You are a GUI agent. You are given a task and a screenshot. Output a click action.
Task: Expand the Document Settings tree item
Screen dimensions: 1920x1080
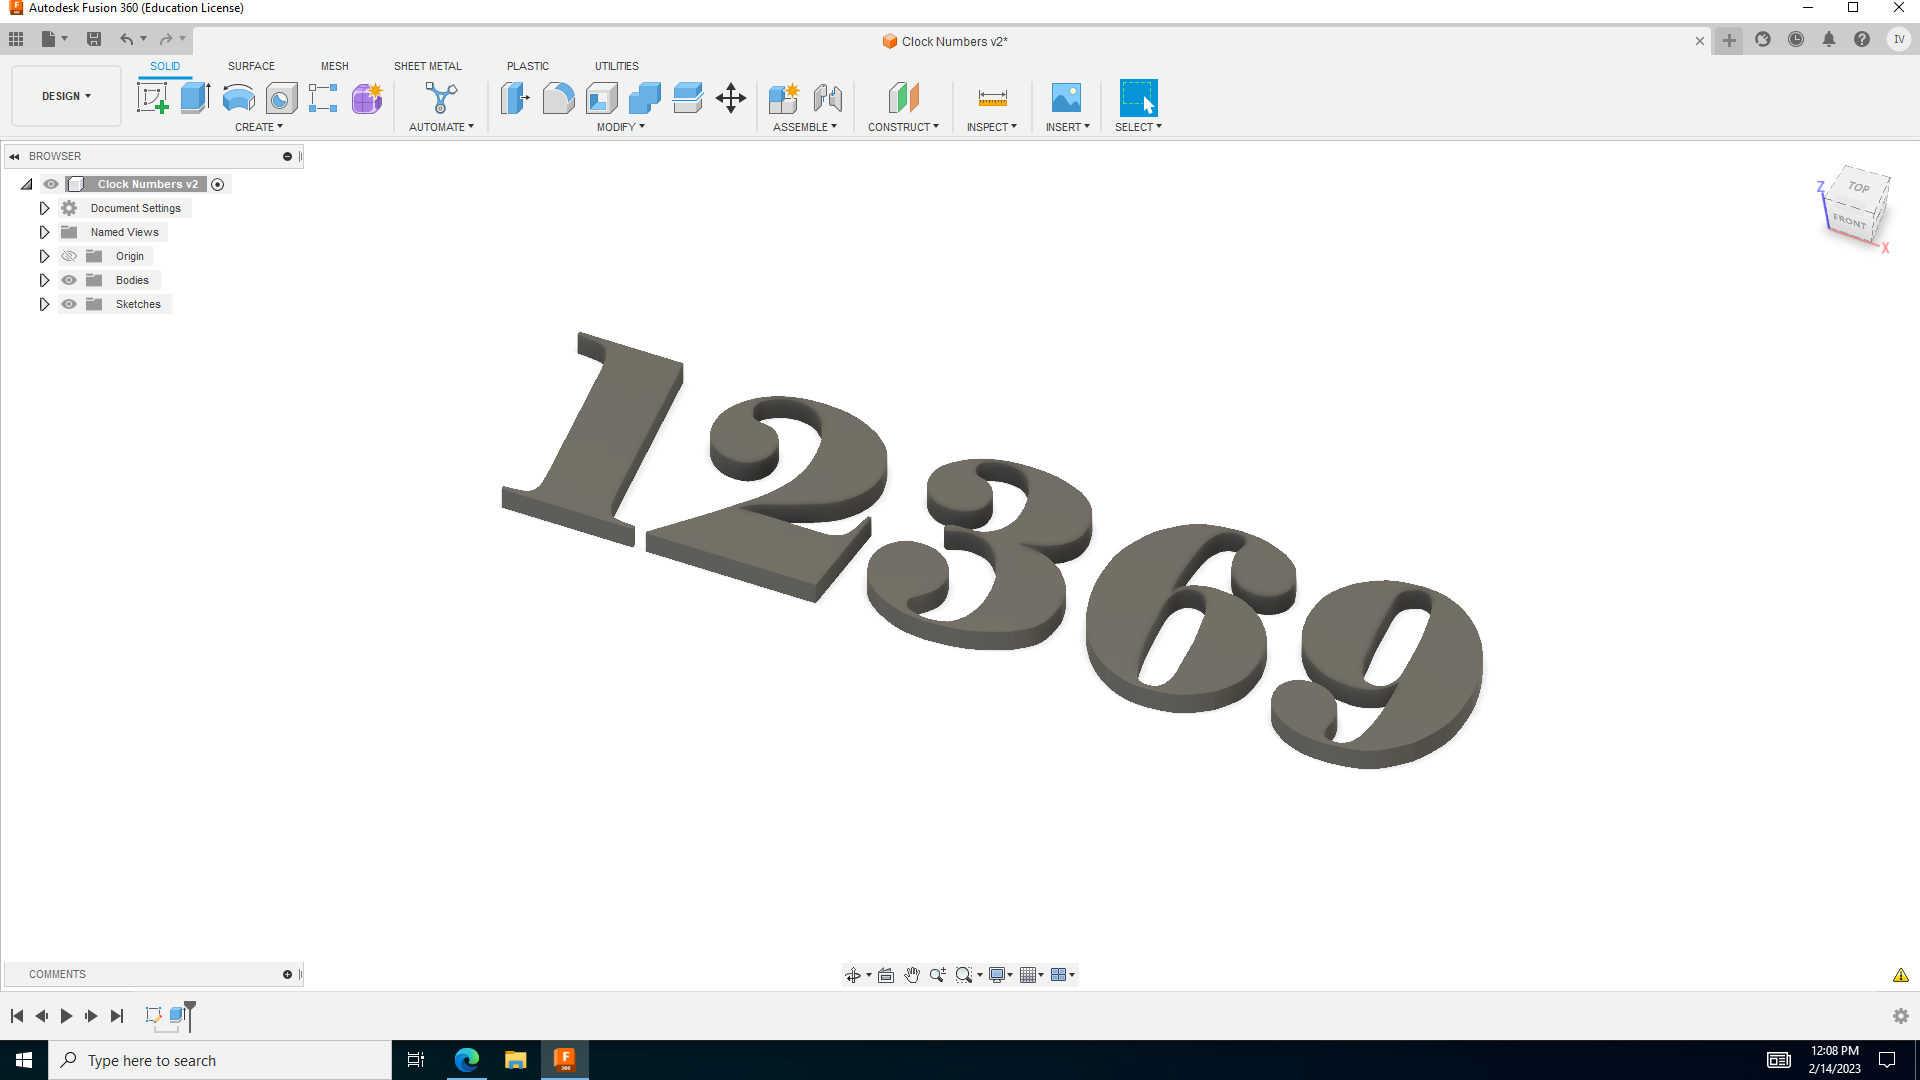[x=44, y=208]
